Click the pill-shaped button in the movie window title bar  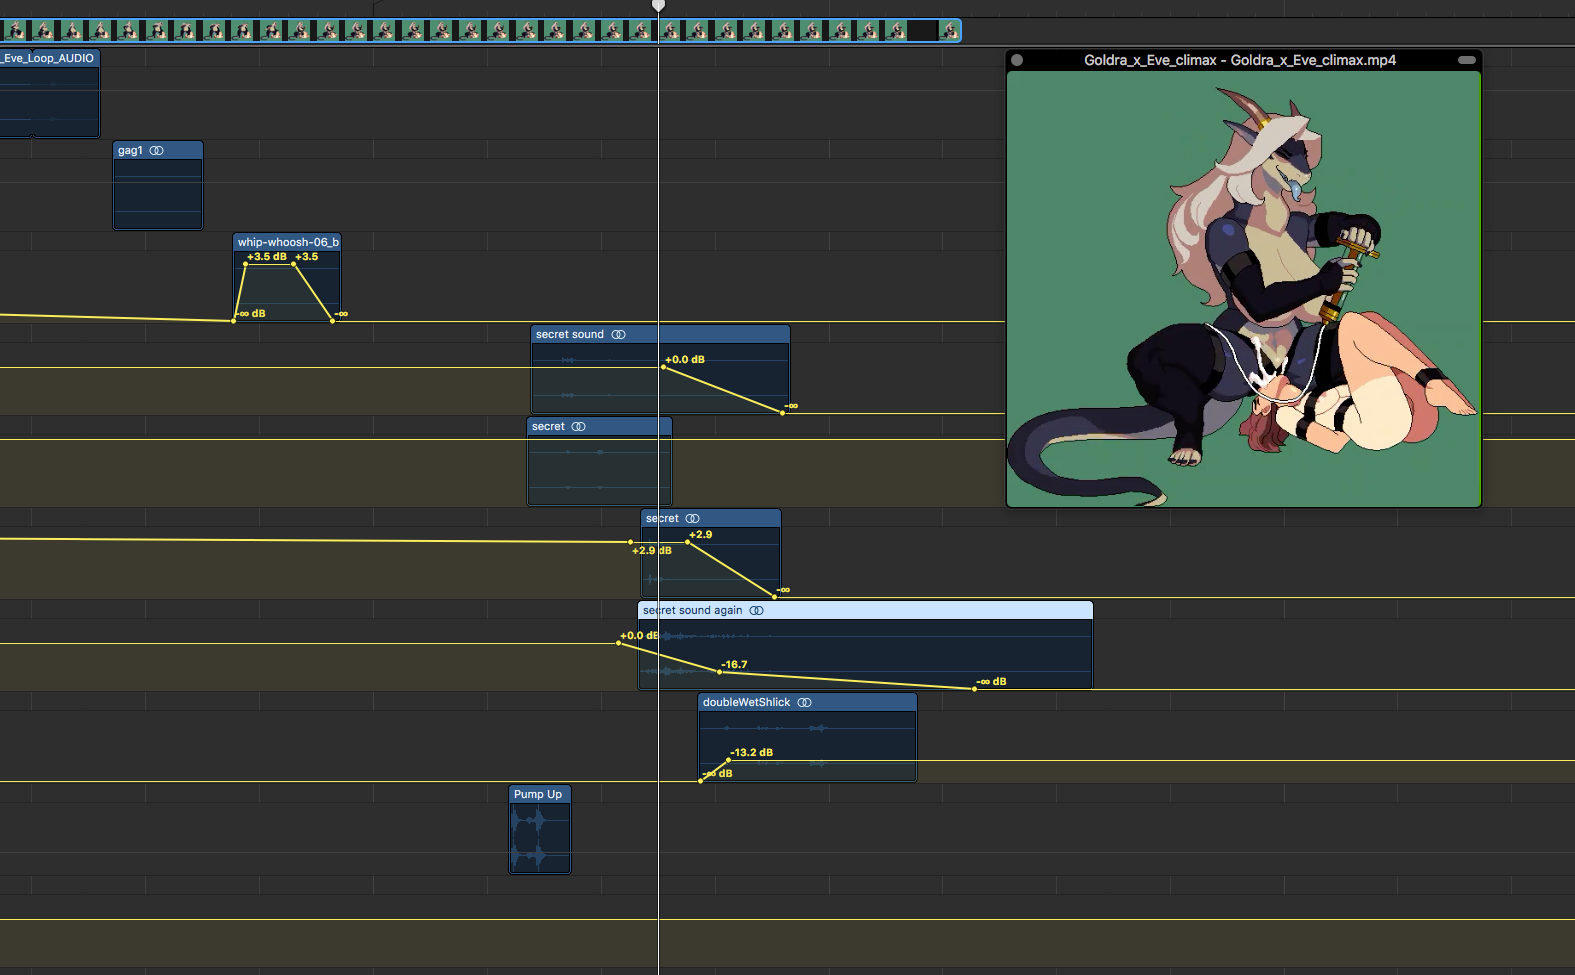(1467, 60)
